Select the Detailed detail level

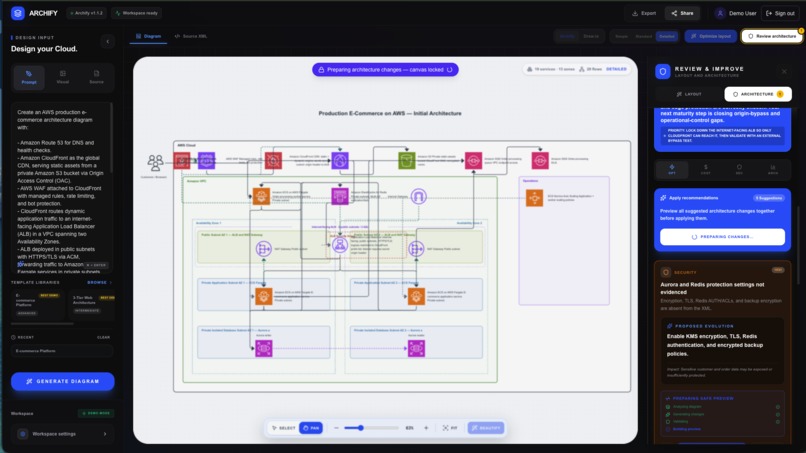click(667, 37)
